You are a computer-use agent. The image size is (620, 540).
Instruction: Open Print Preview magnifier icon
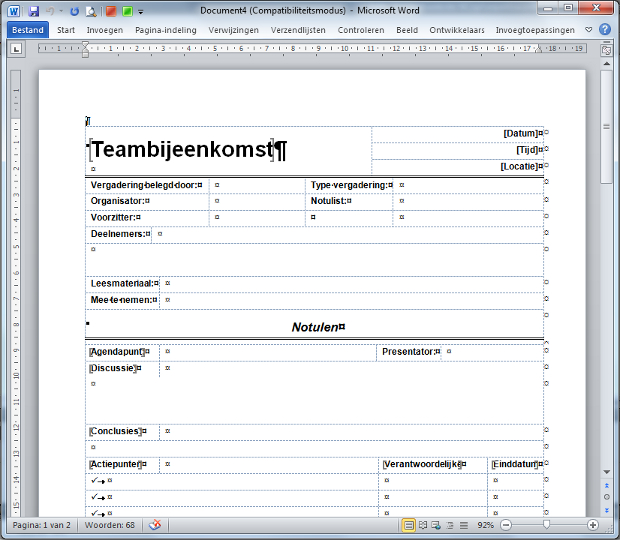[91, 11]
